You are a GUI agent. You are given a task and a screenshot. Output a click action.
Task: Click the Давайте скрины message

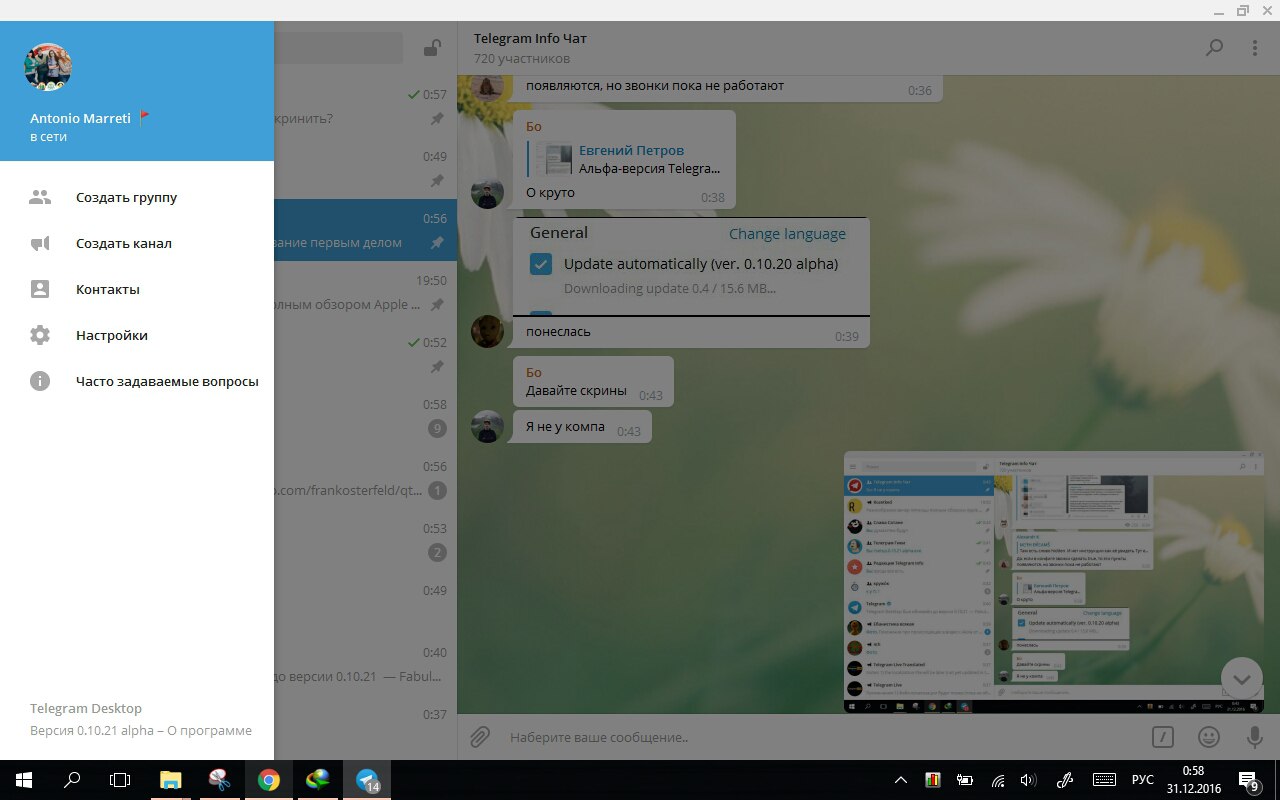point(593,382)
